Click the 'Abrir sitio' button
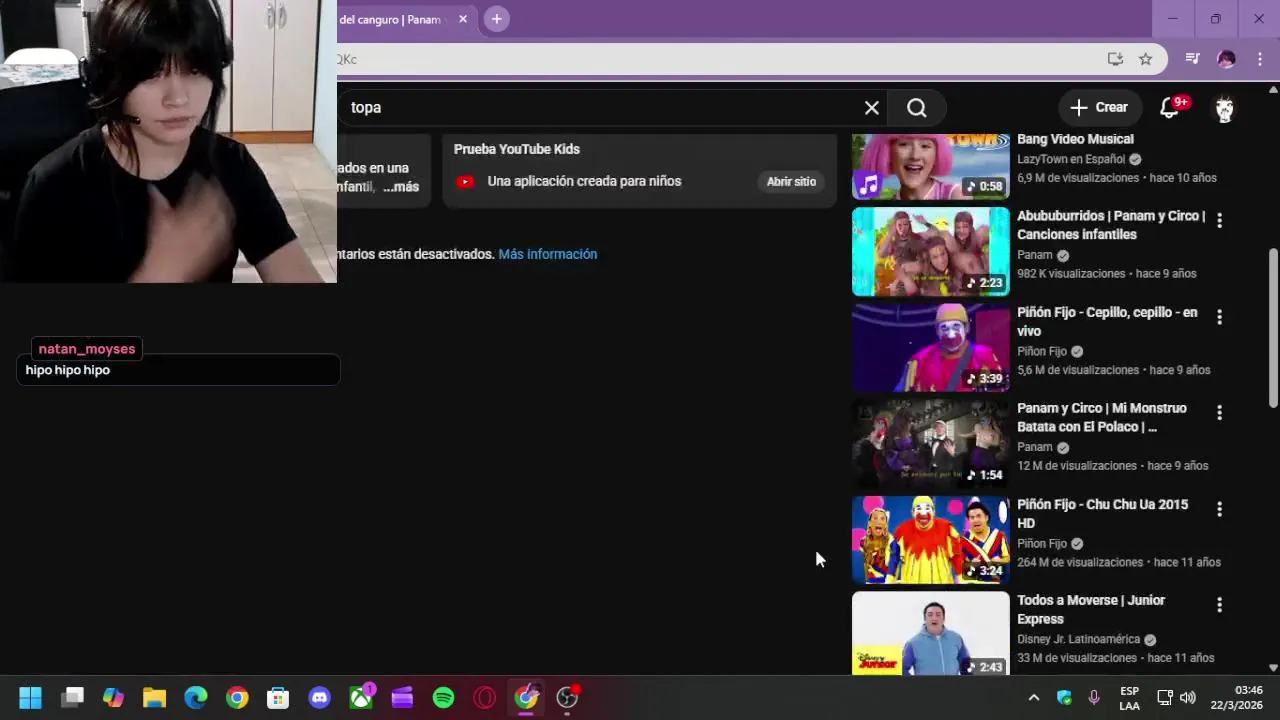Screen dimensions: 1280x720 [x=791, y=181]
